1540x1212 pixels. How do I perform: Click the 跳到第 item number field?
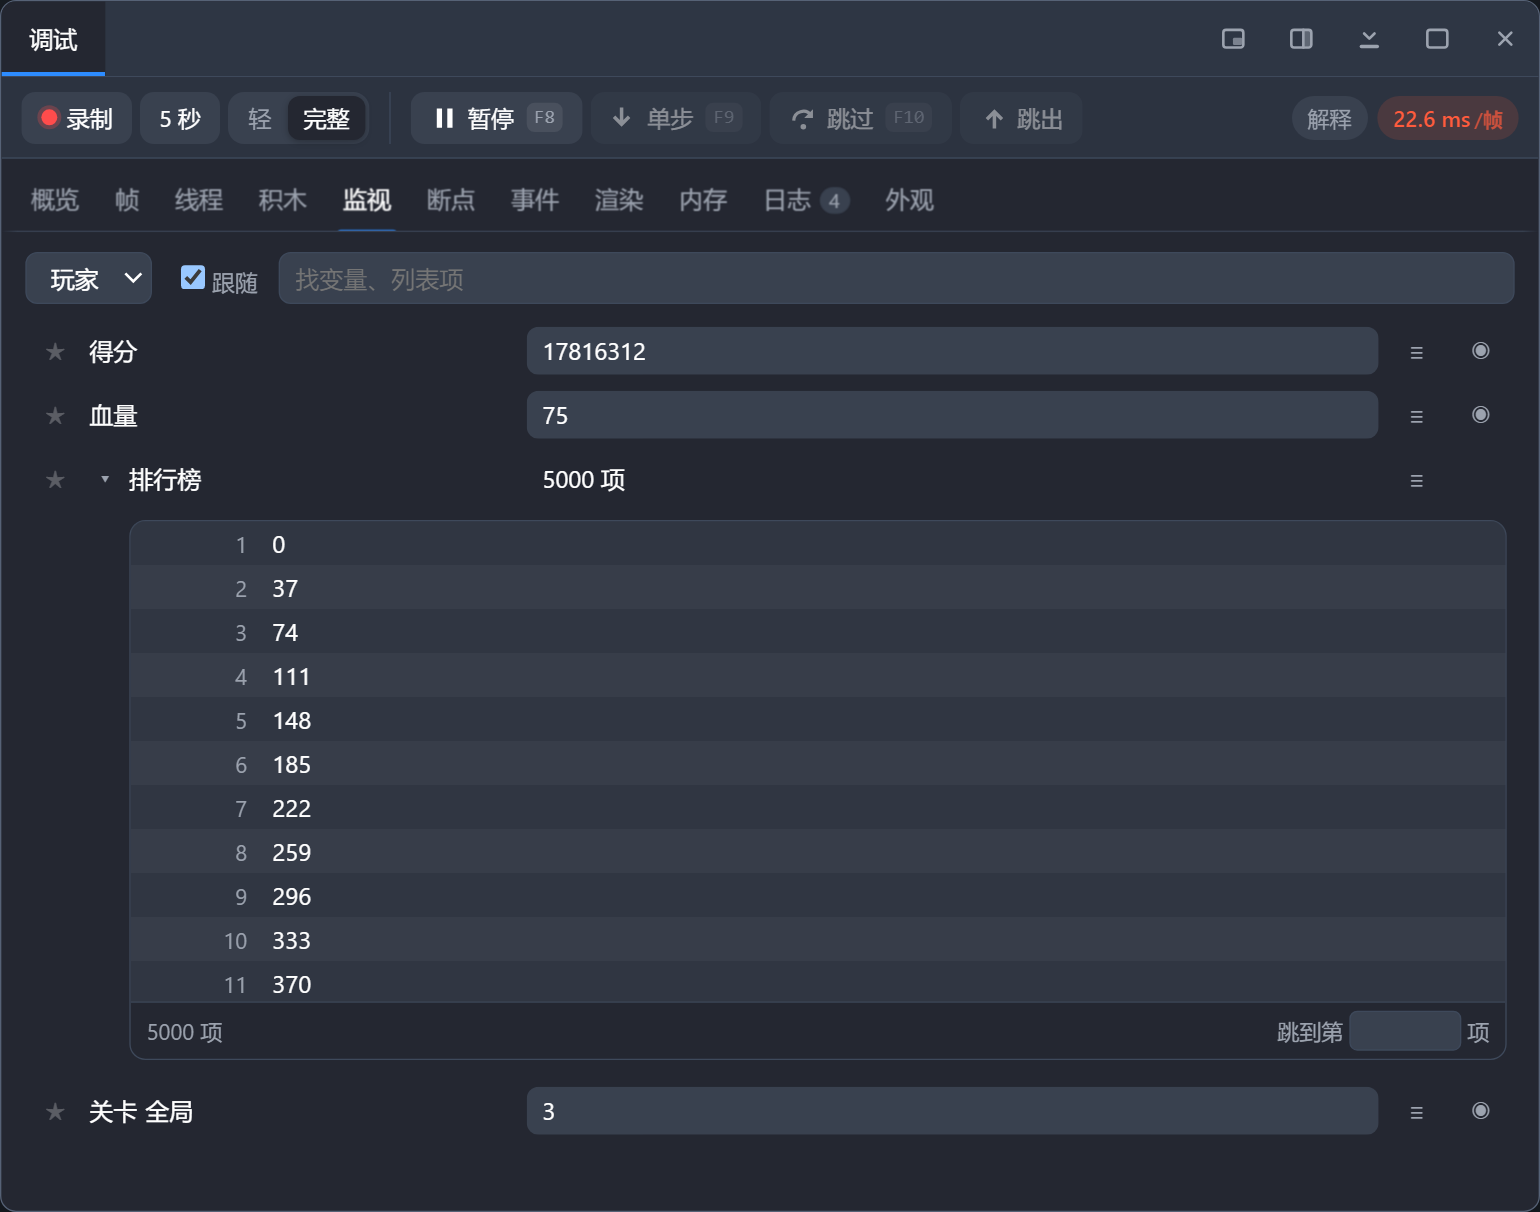point(1405,1031)
